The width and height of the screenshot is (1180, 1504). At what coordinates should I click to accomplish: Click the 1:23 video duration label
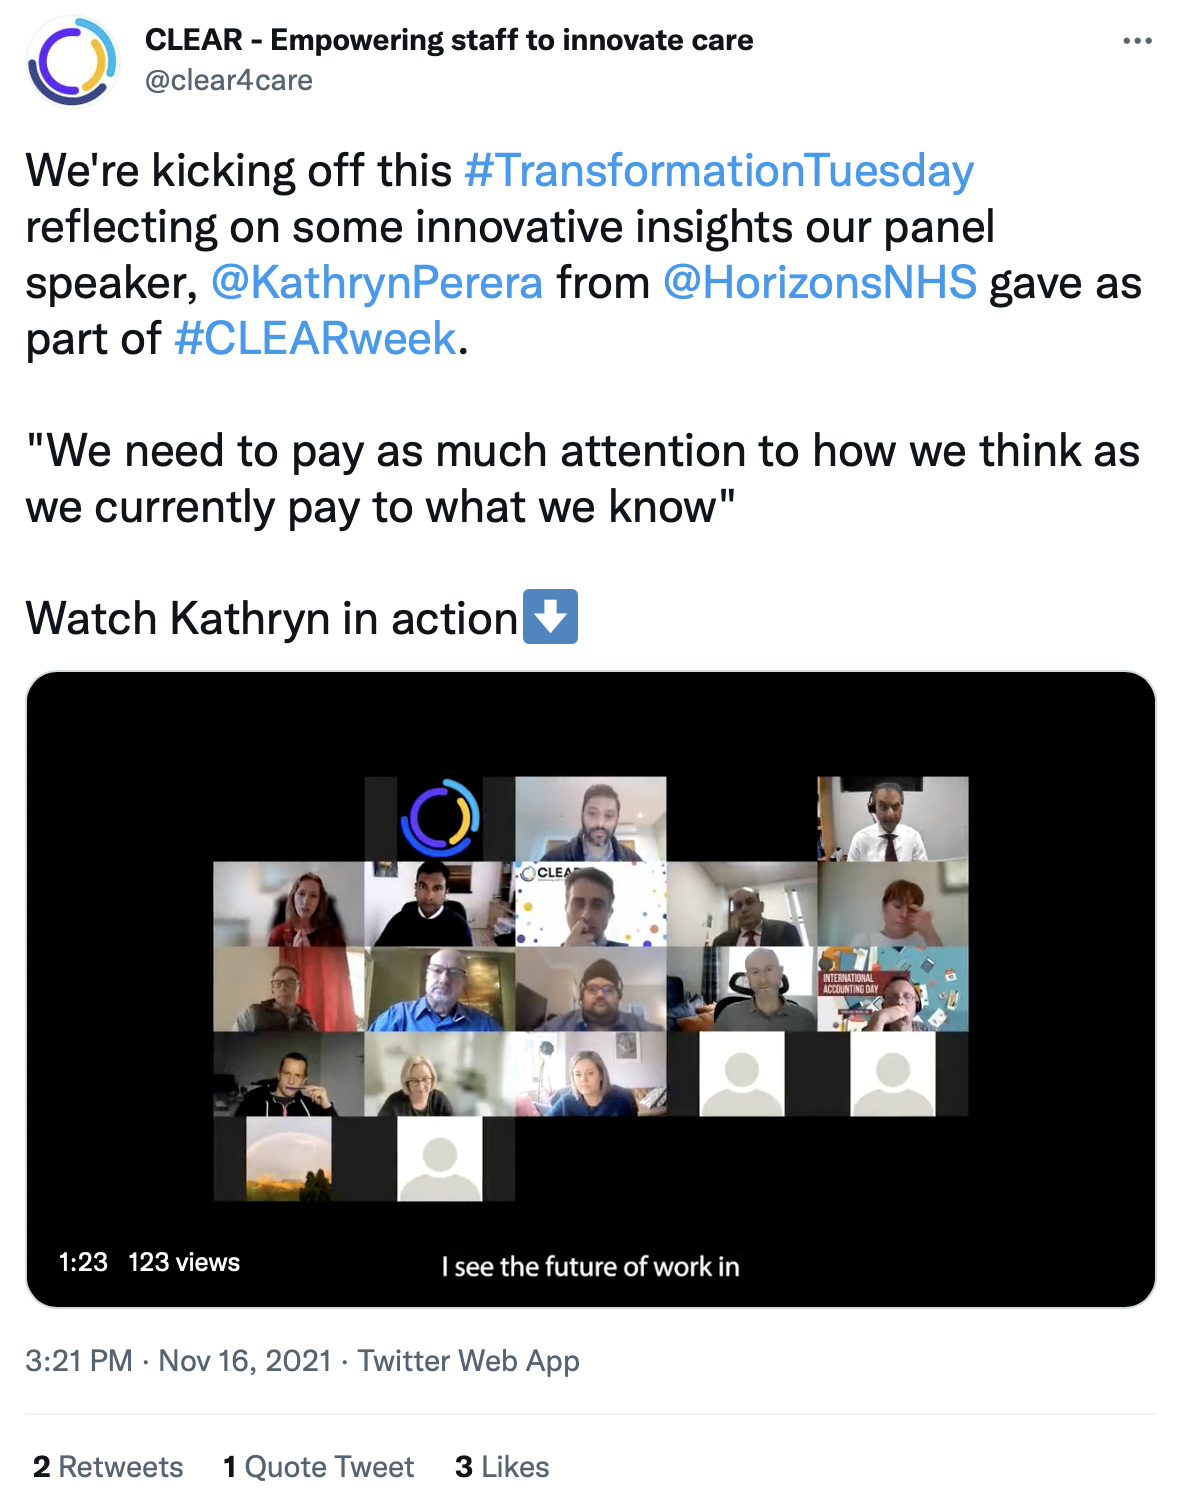[x=83, y=1262]
